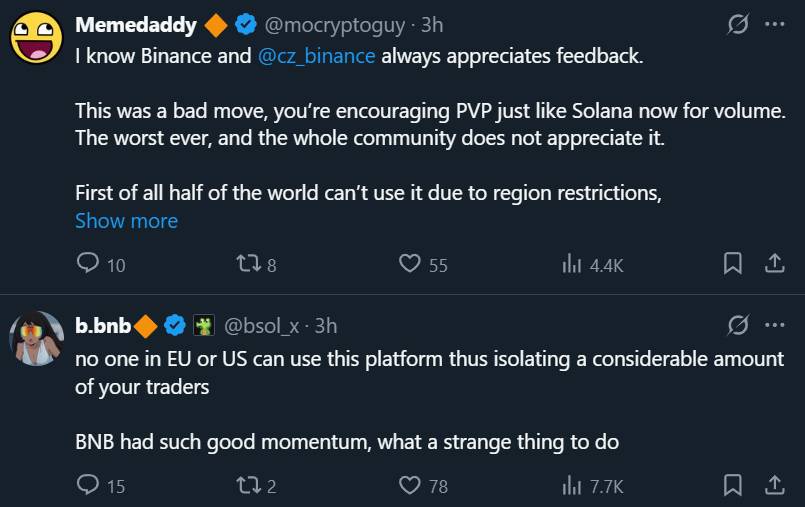Open the @cz_binance mention link
This screenshot has height=507, width=805.
pyautogui.click(x=317, y=56)
